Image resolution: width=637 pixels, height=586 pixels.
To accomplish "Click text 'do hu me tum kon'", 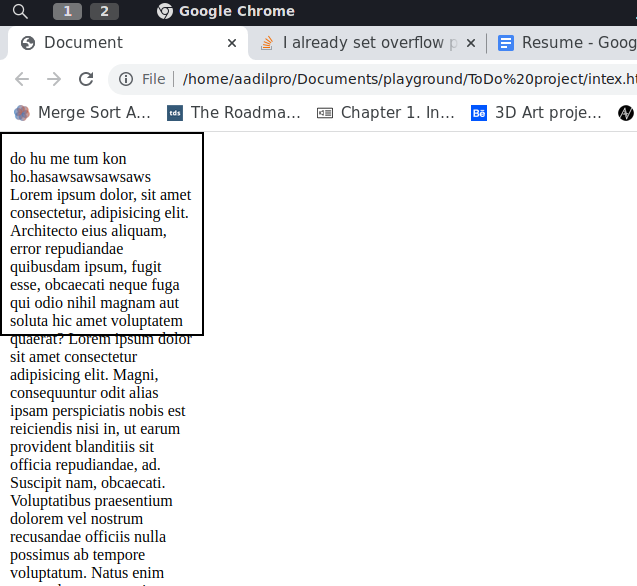I will tap(68, 158).
